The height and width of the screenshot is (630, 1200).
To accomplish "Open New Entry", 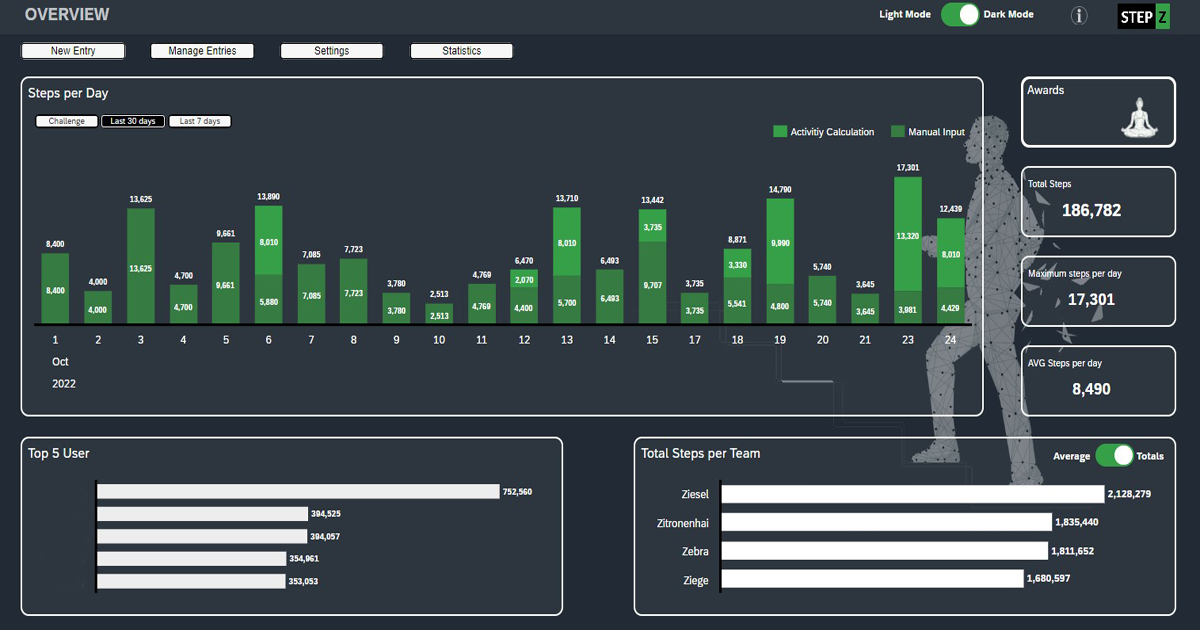I will (x=73, y=51).
